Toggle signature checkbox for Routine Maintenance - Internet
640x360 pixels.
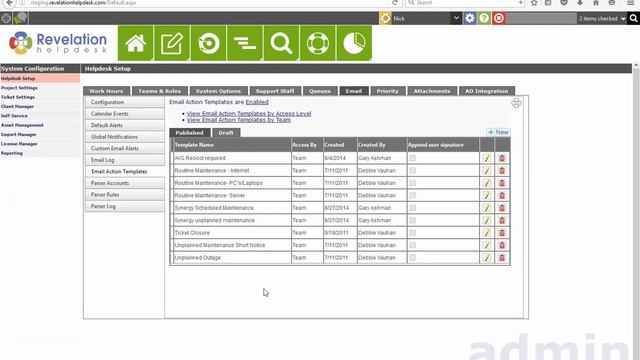(x=413, y=171)
